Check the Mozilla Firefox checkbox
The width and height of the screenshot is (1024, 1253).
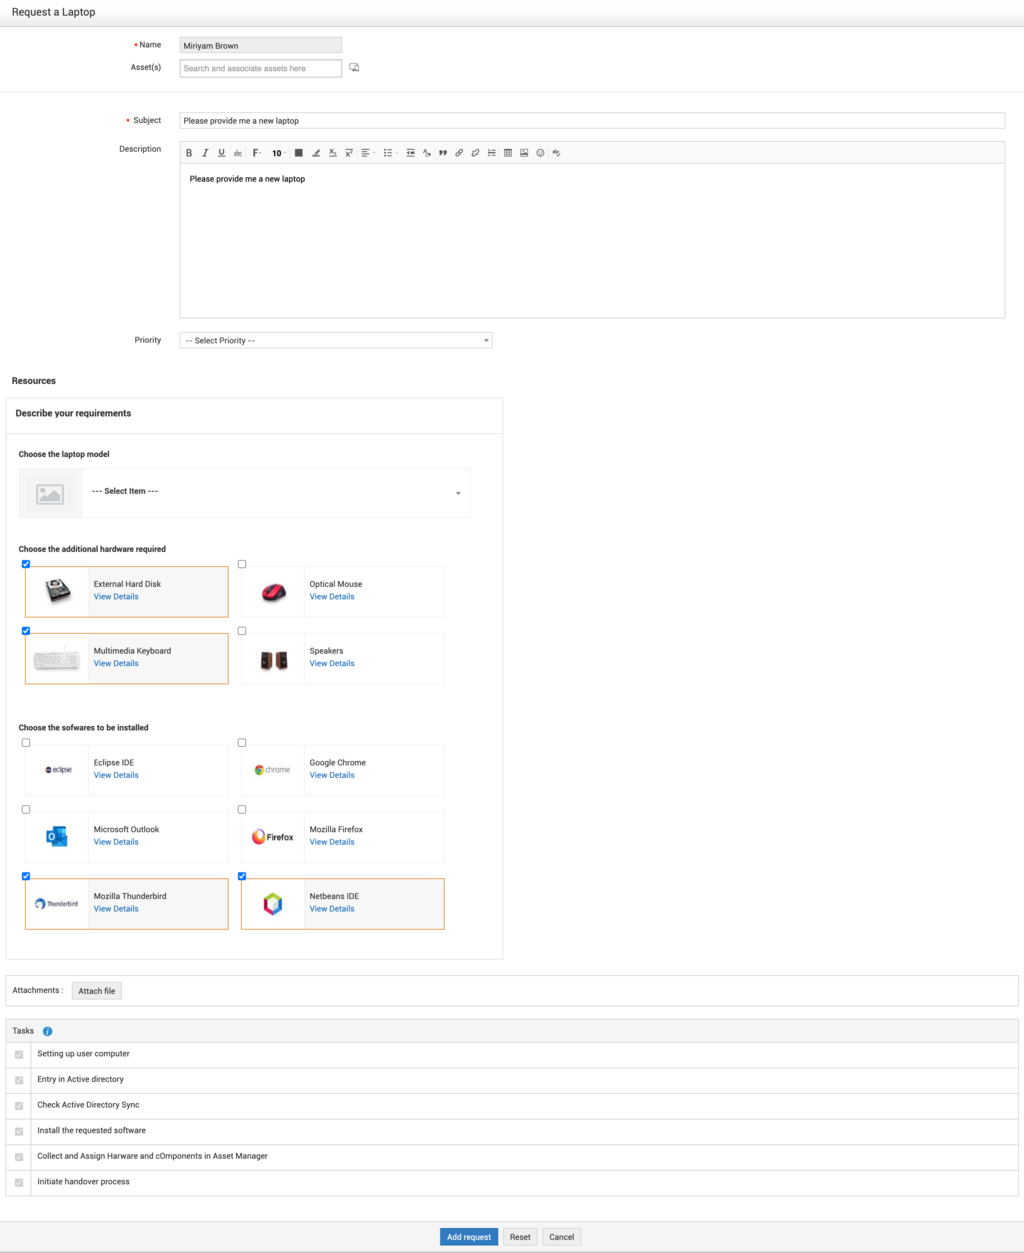[242, 810]
